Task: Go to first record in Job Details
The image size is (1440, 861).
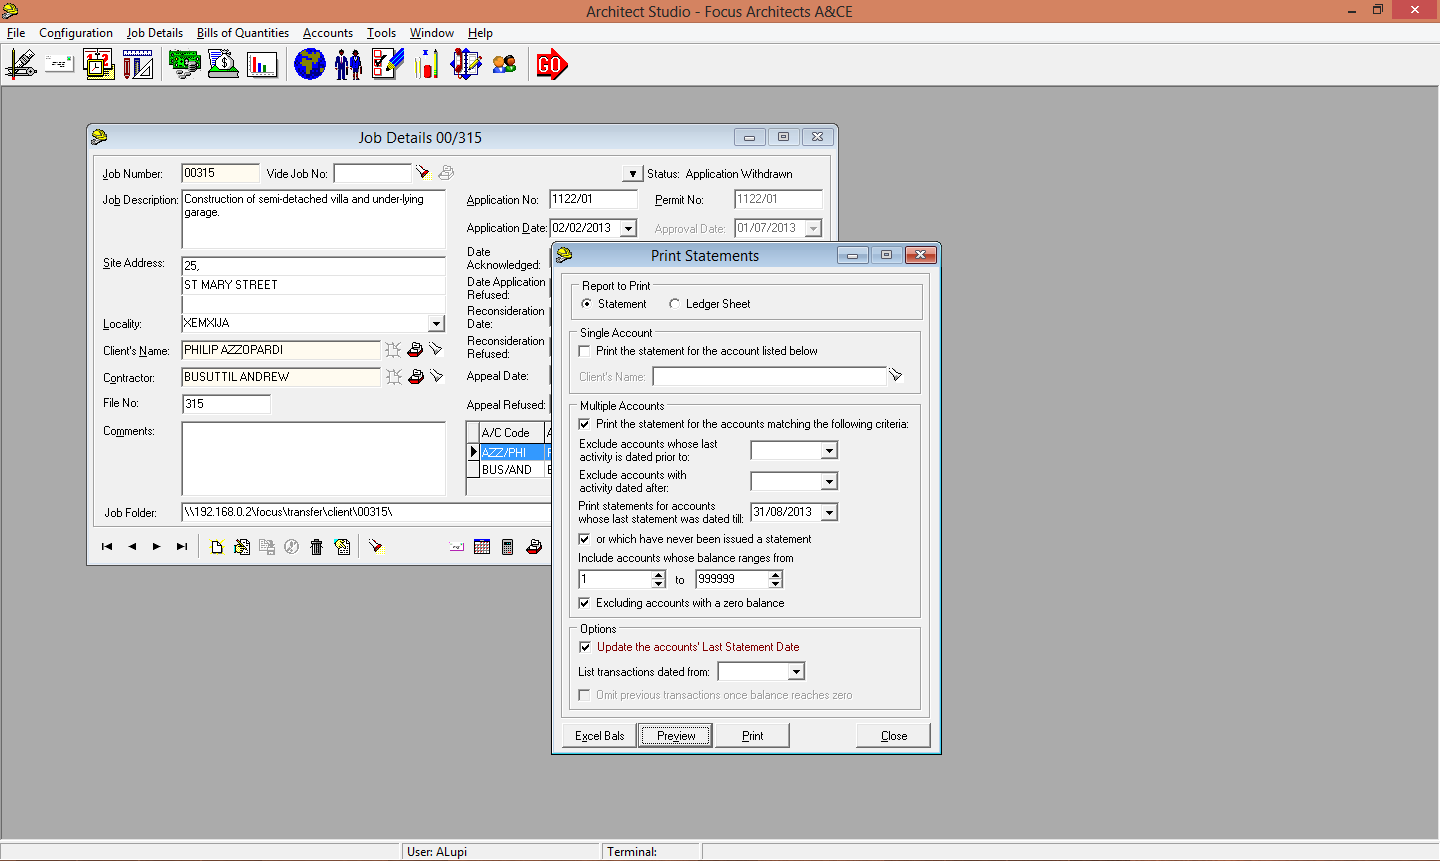Action: pyautogui.click(x=107, y=547)
